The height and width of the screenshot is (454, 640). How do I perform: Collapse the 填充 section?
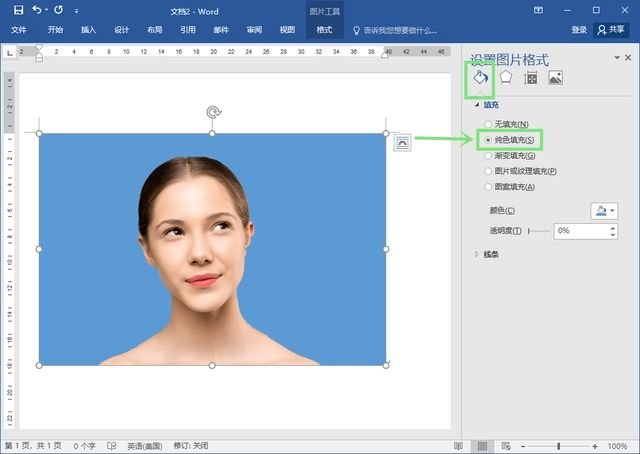pyautogui.click(x=477, y=105)
